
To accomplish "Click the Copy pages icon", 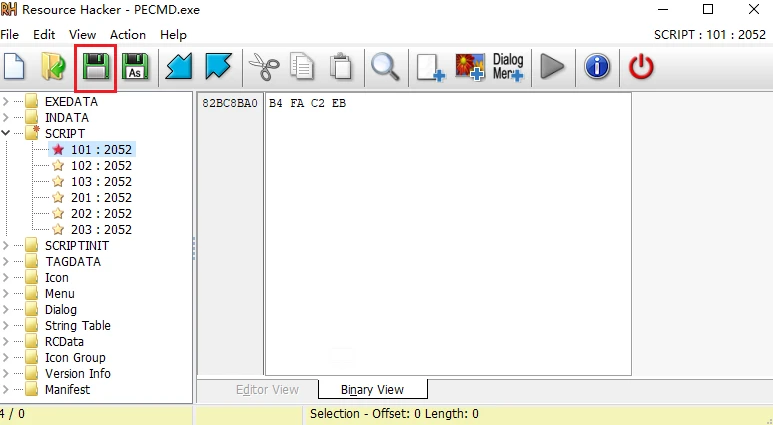I will pos(302,67).
